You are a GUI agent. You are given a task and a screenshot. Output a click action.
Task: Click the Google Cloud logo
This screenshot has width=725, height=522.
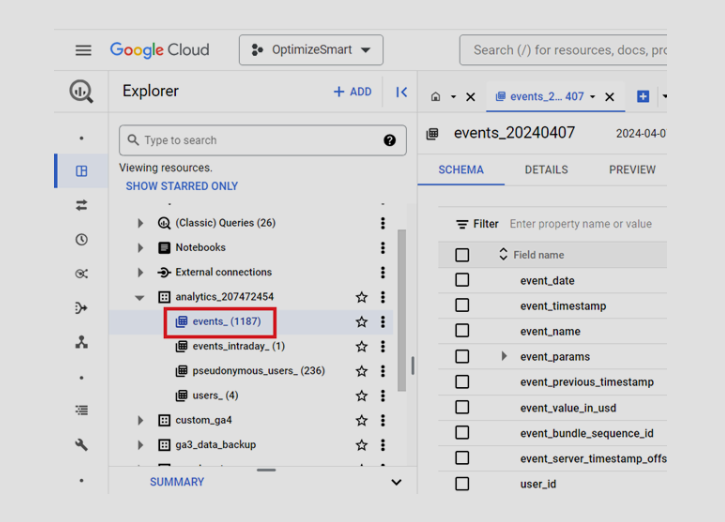(x=160, y=50)
